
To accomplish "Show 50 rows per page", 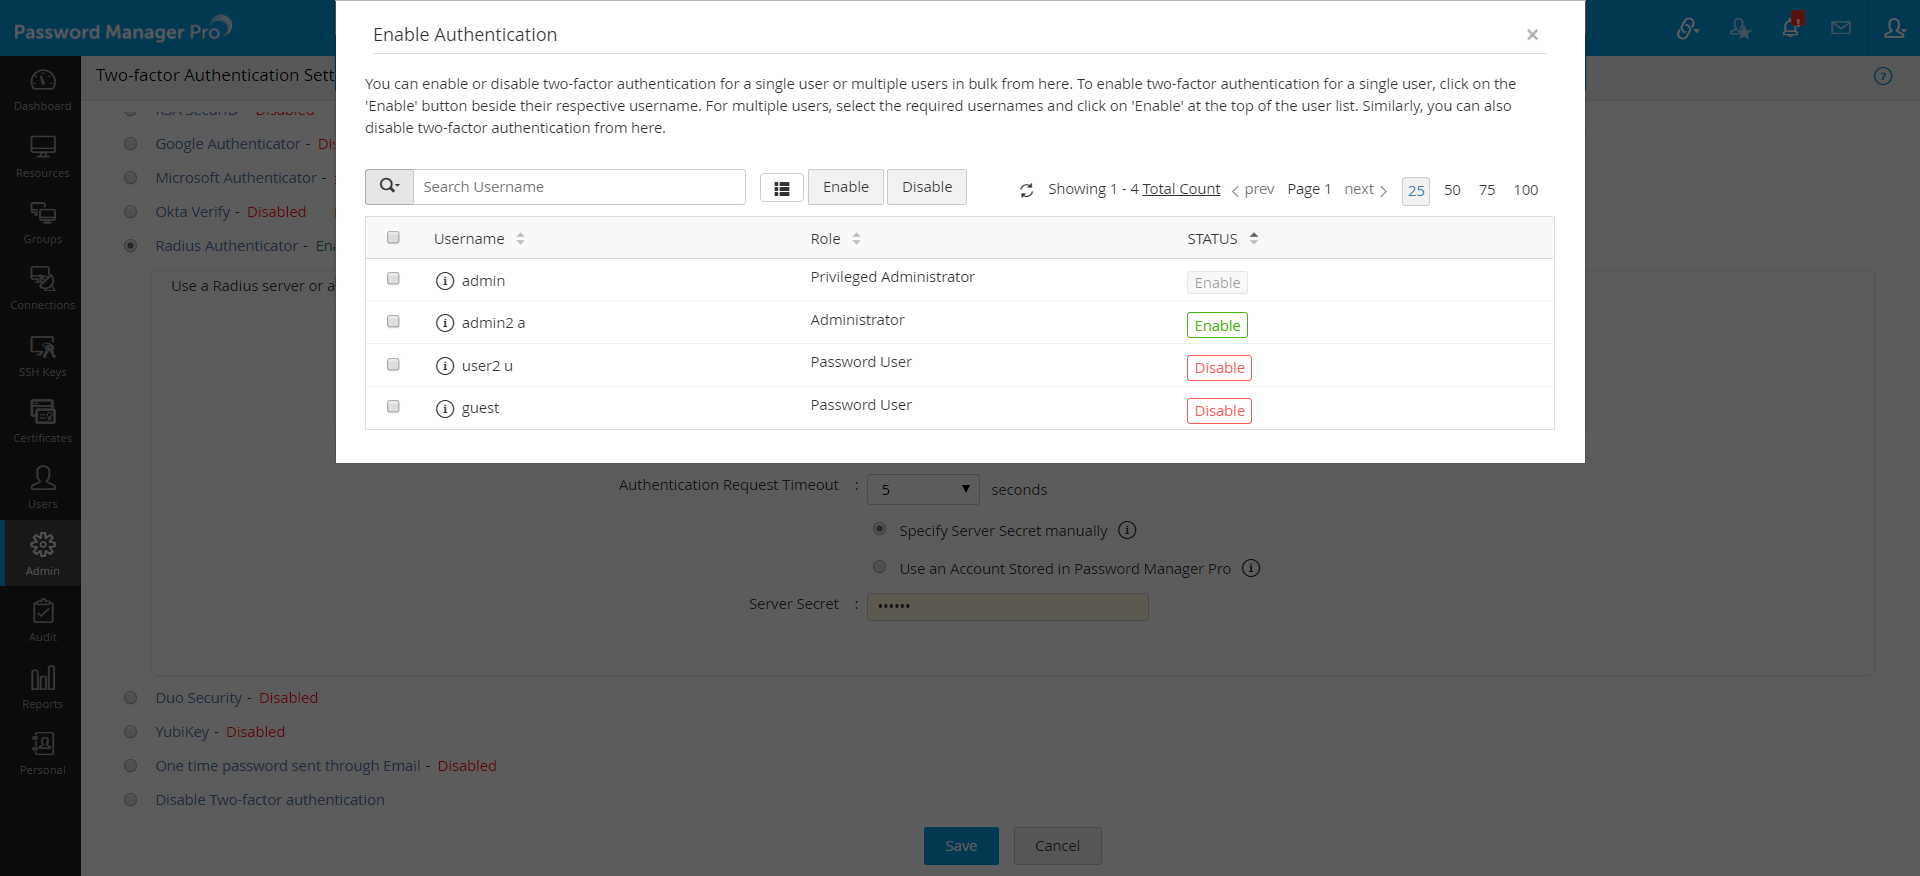I will click(x=1452, y=190).
